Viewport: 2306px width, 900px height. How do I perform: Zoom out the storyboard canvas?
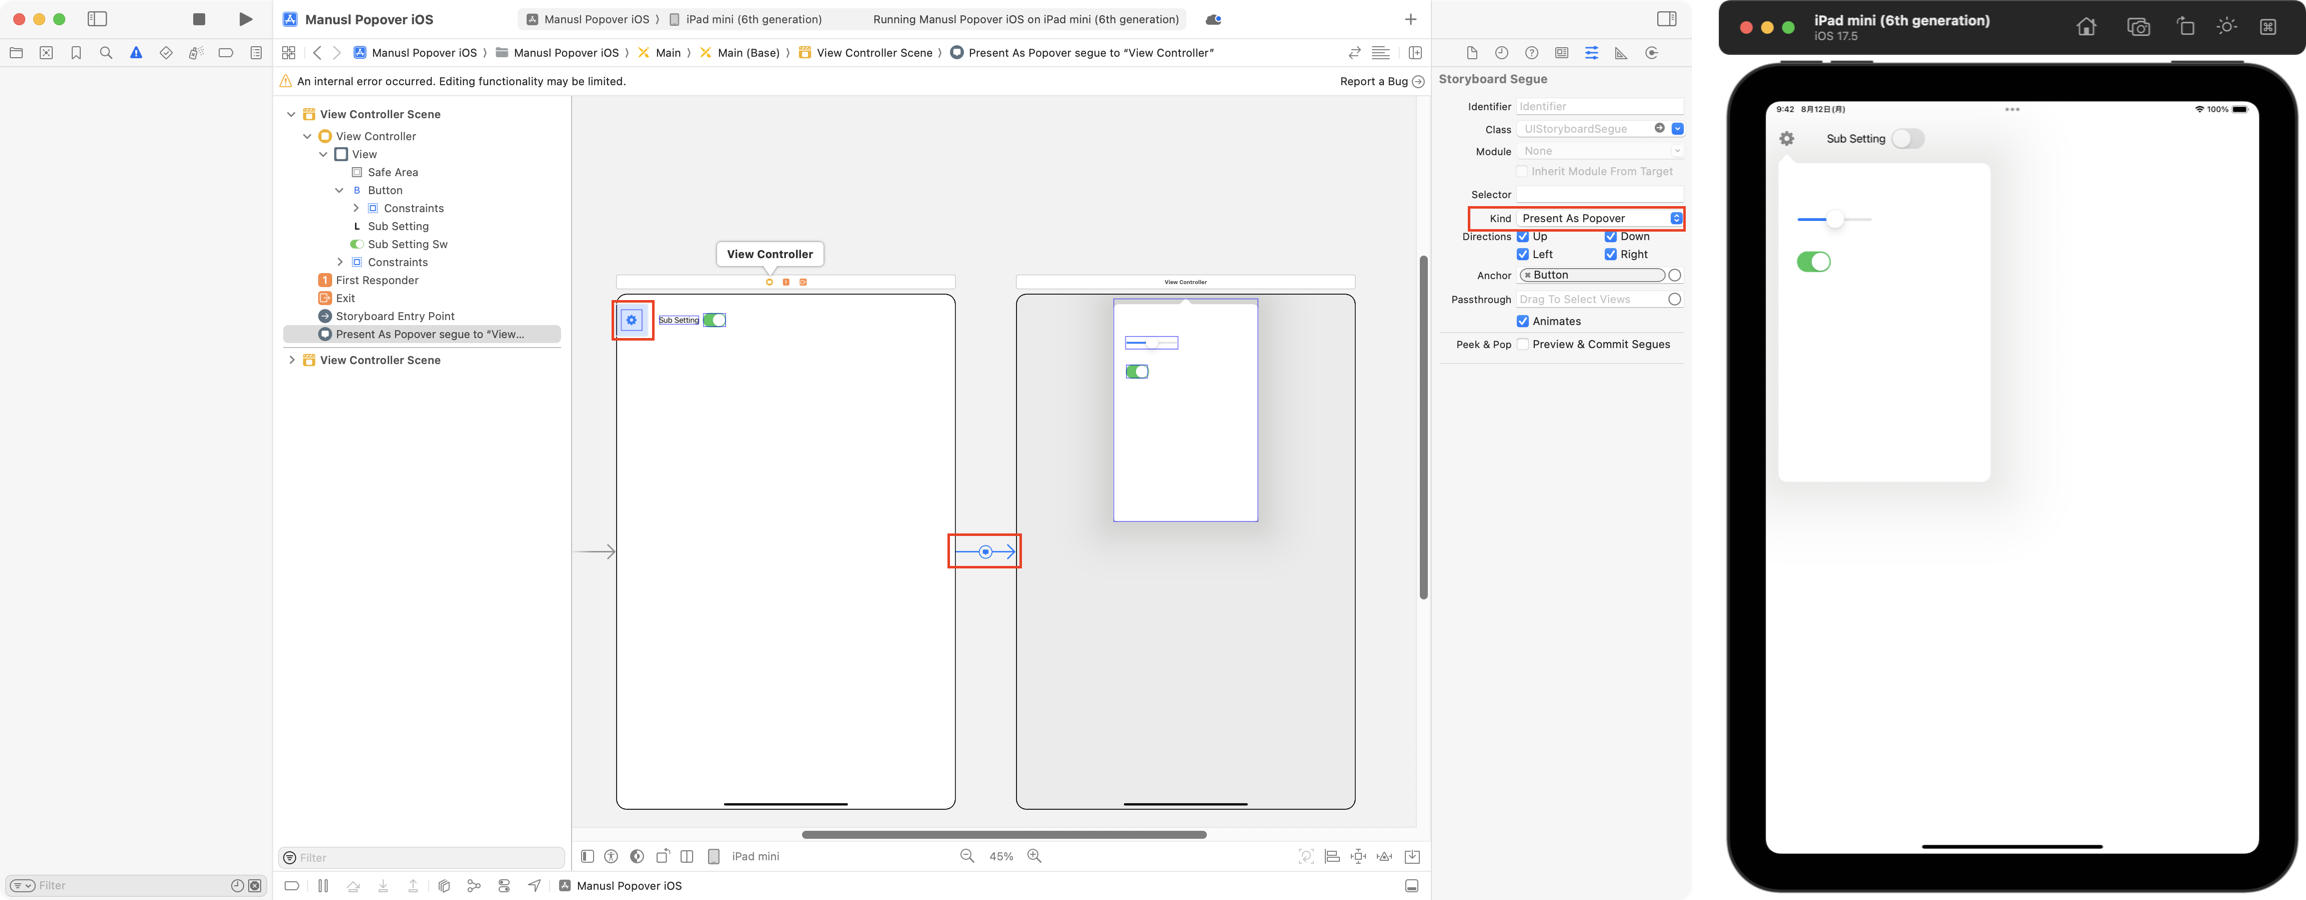pos(967,856)
